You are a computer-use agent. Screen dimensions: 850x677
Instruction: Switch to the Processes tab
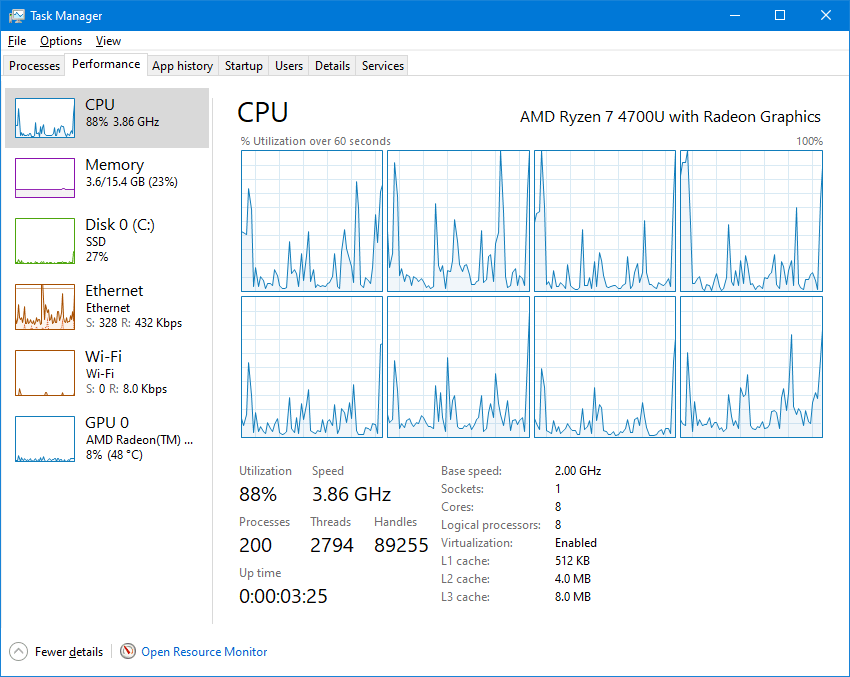pyautogui.click(x=34, y=65)
